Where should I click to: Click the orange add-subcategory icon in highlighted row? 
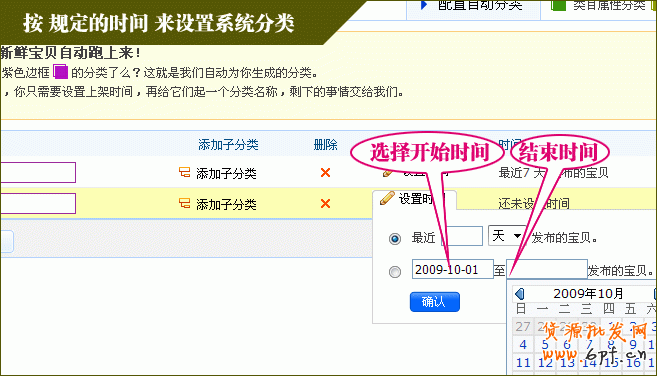pyautogui.click(x=184, y=203)
